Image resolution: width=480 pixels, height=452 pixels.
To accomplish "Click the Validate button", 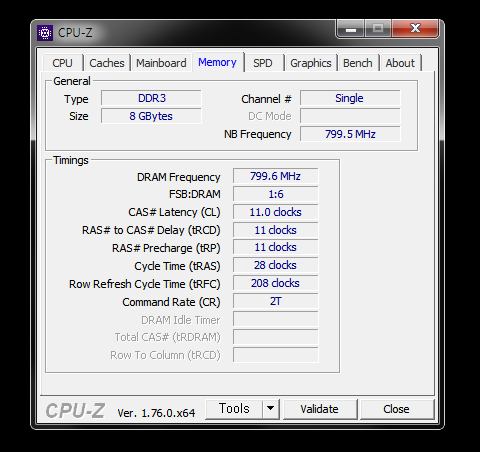I will (319, 409).
